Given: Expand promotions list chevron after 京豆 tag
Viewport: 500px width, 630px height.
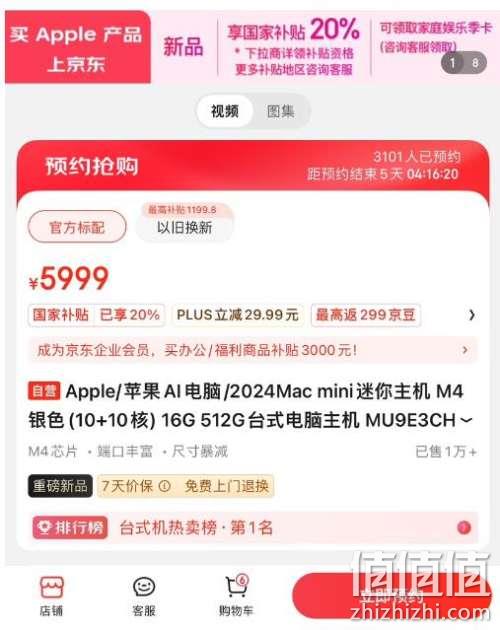Looking at the screenshot, I should (472, 315).
